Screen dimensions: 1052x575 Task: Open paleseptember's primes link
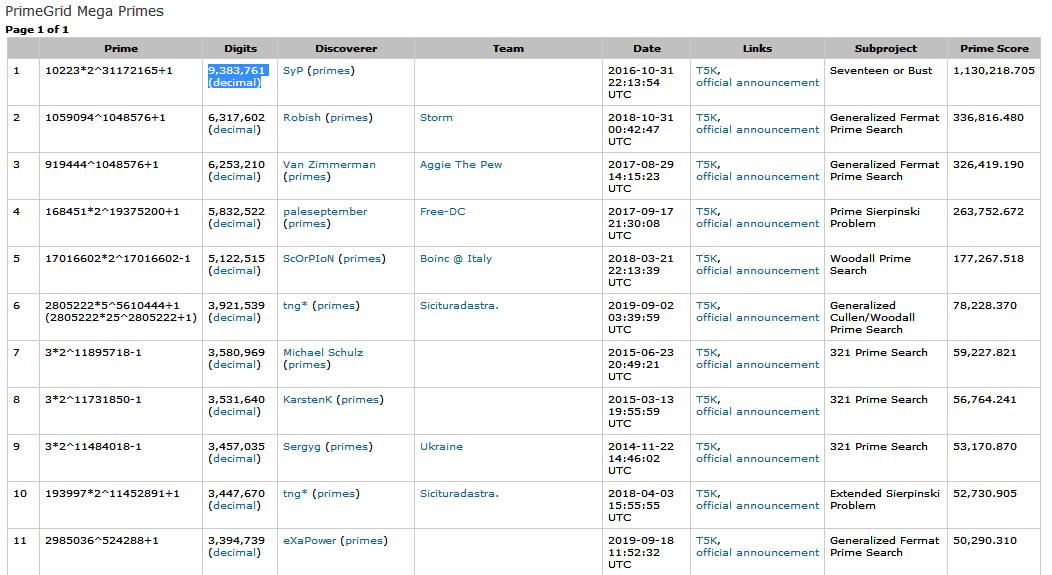point(307,224)
